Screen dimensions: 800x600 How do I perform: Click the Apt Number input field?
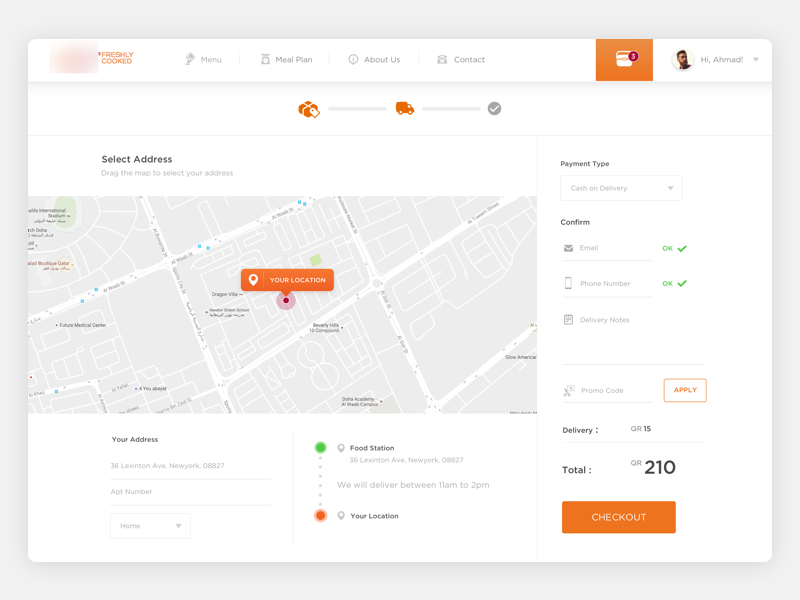[190, 492]
